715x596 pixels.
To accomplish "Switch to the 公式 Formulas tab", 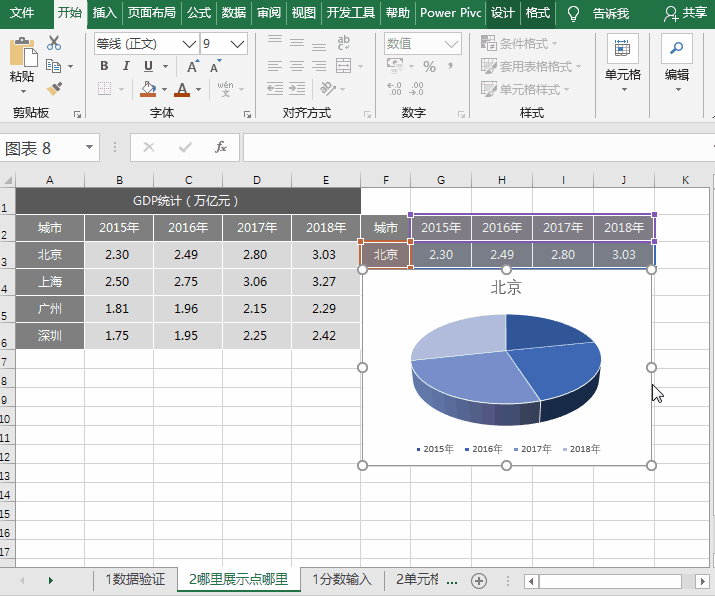I will click(x=199, y=13).
